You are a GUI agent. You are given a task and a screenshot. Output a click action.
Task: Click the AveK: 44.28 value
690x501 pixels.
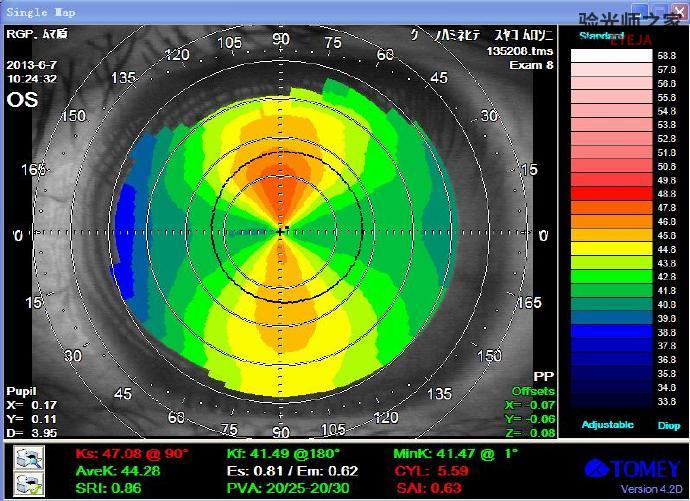pyautogui.click(x=118, y=471)
